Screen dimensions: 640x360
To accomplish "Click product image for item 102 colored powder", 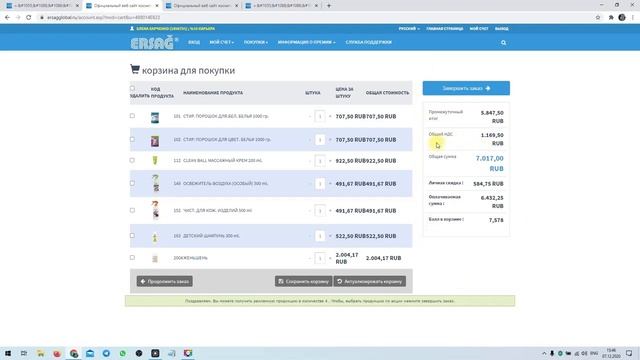I will coord(155,141).
